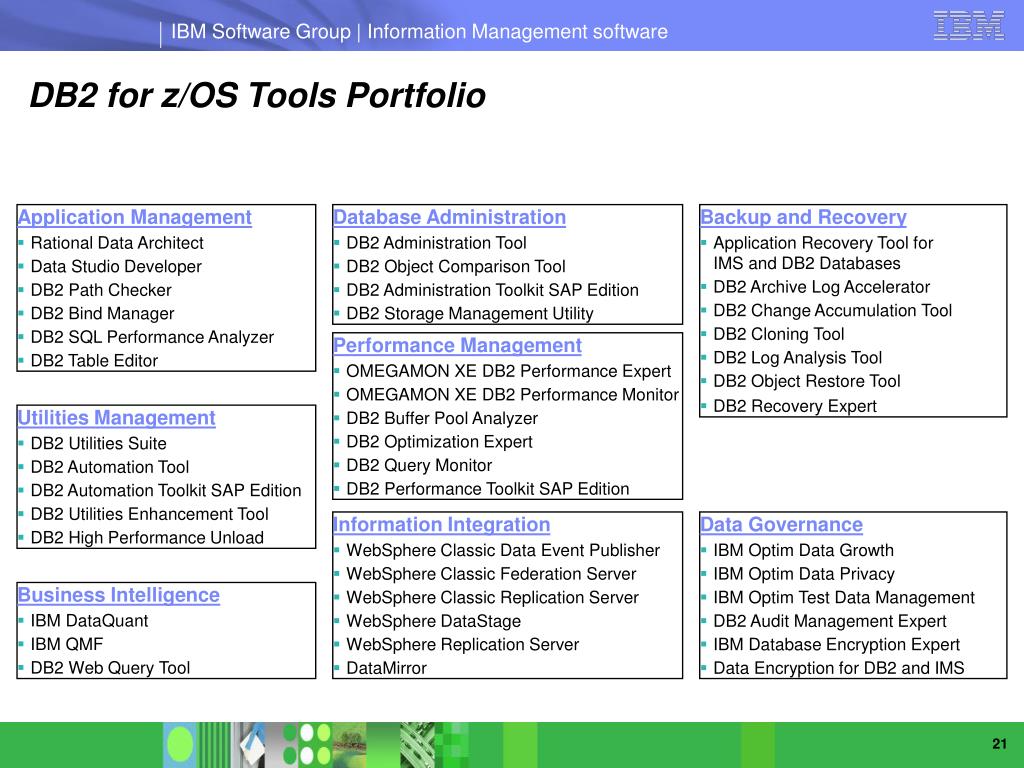Select "OMEGAMON XE DB2 Performance Expert"

tap(509, 371)
